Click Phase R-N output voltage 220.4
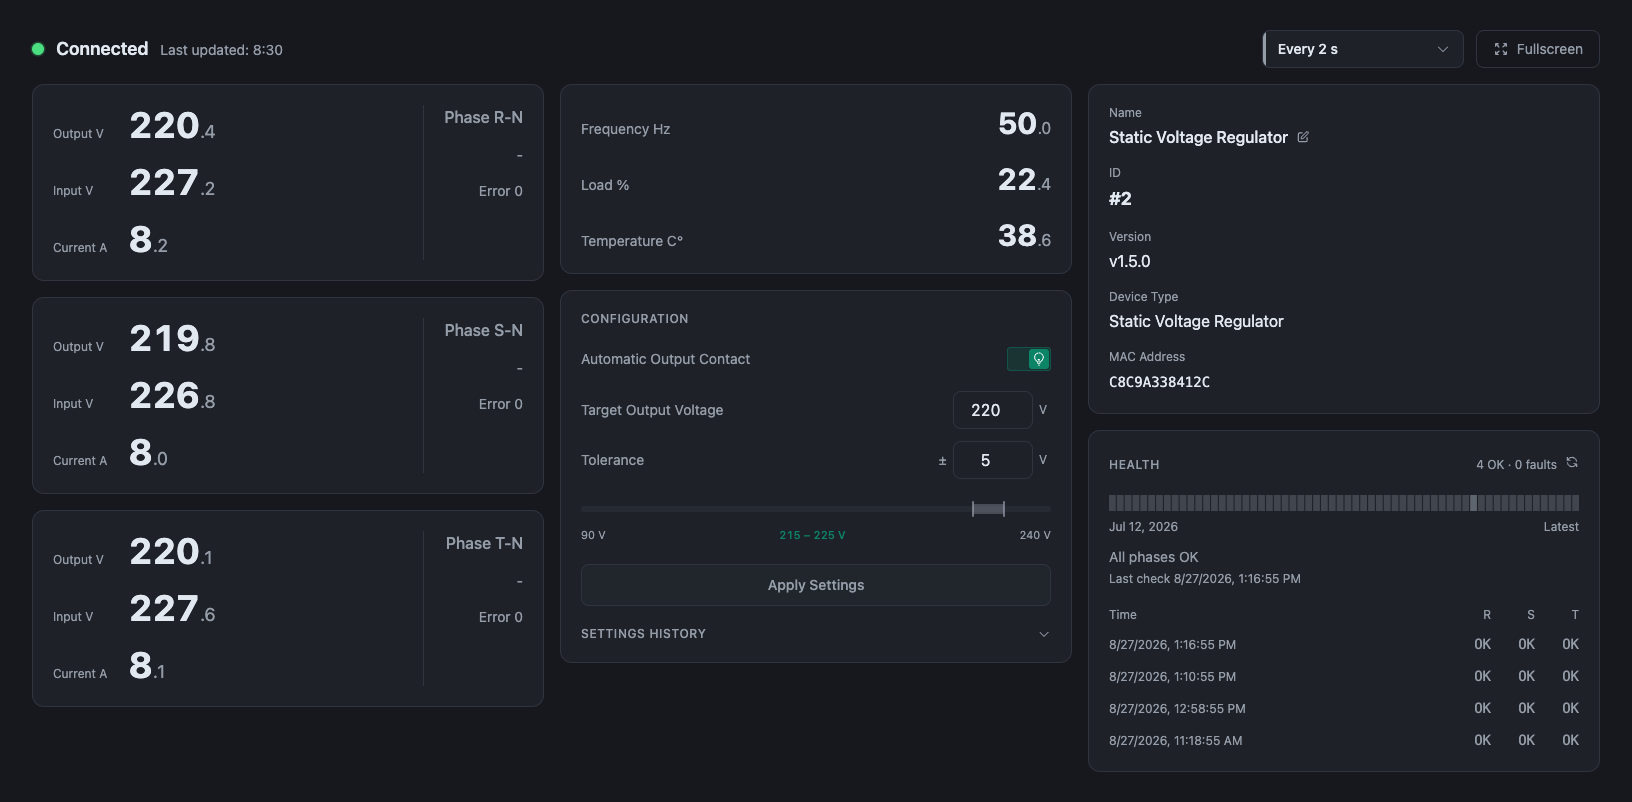The width and height of the screenshot is (1632, 802). pyautogui.click(x=172, y=126)
